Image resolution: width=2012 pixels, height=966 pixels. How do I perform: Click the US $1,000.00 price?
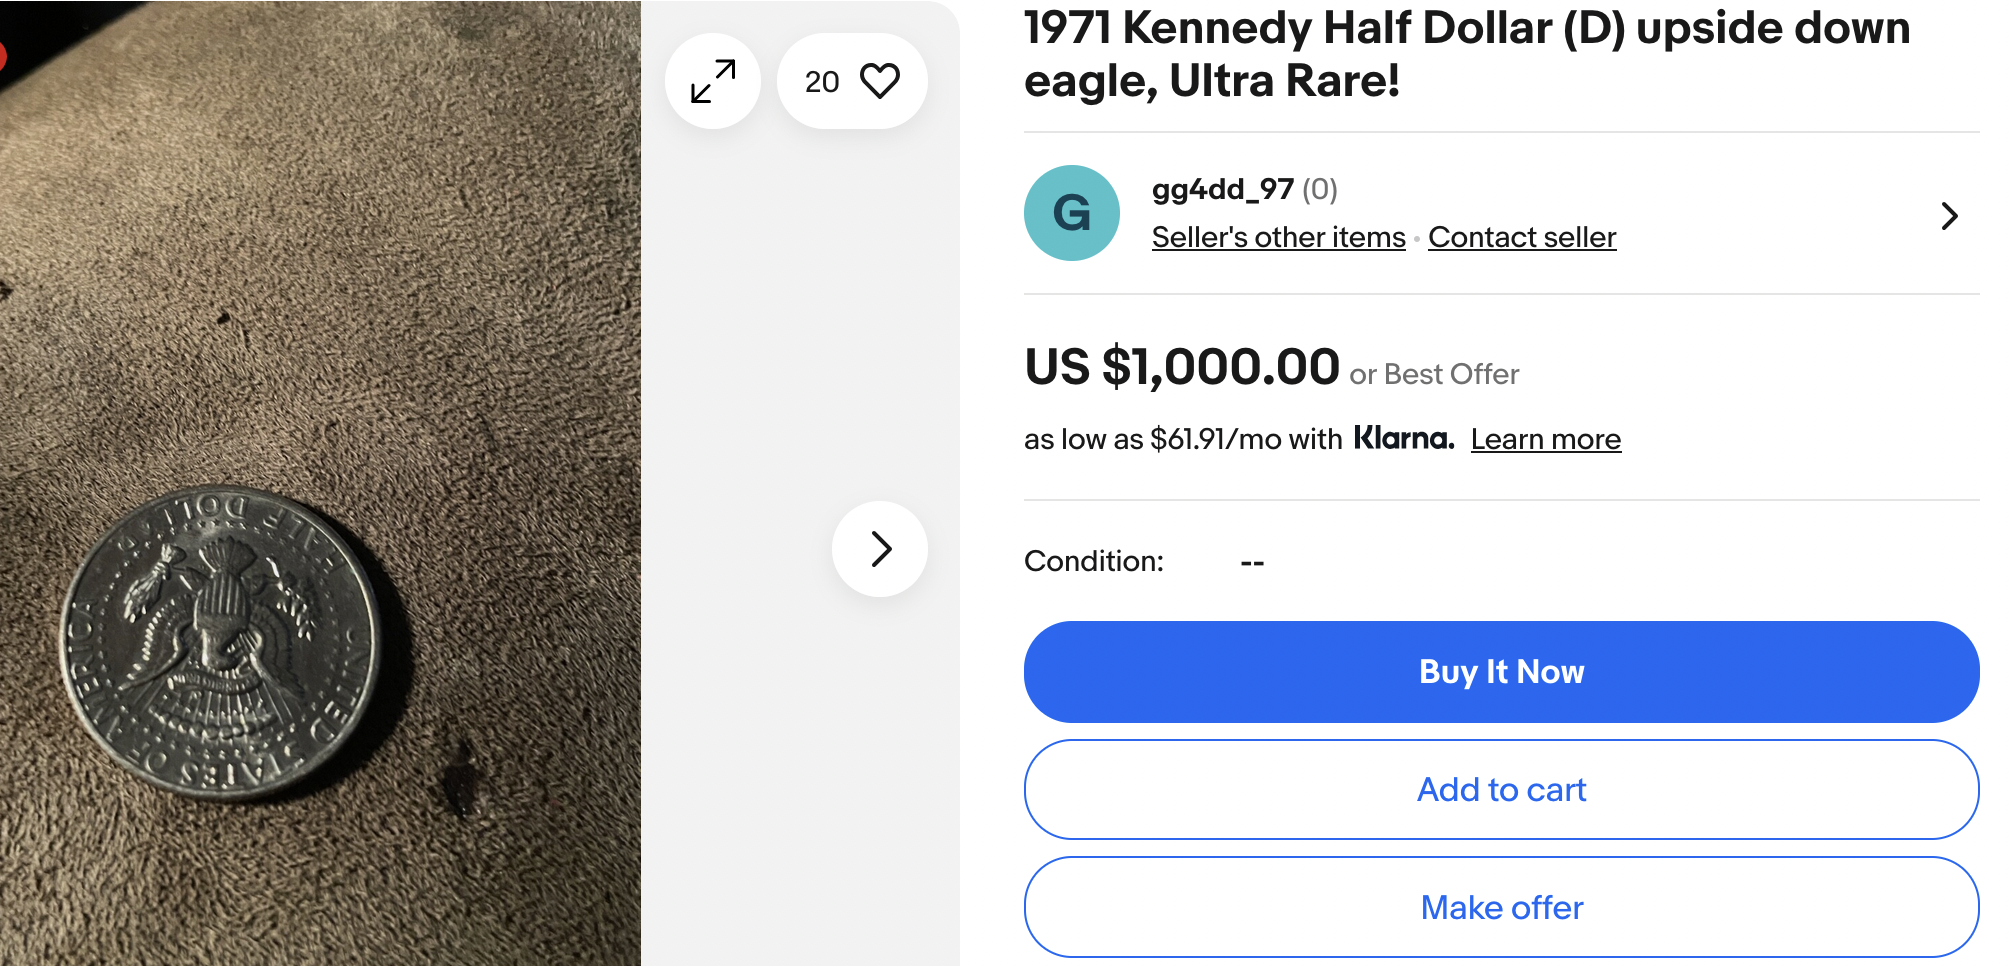point(1182,367)
